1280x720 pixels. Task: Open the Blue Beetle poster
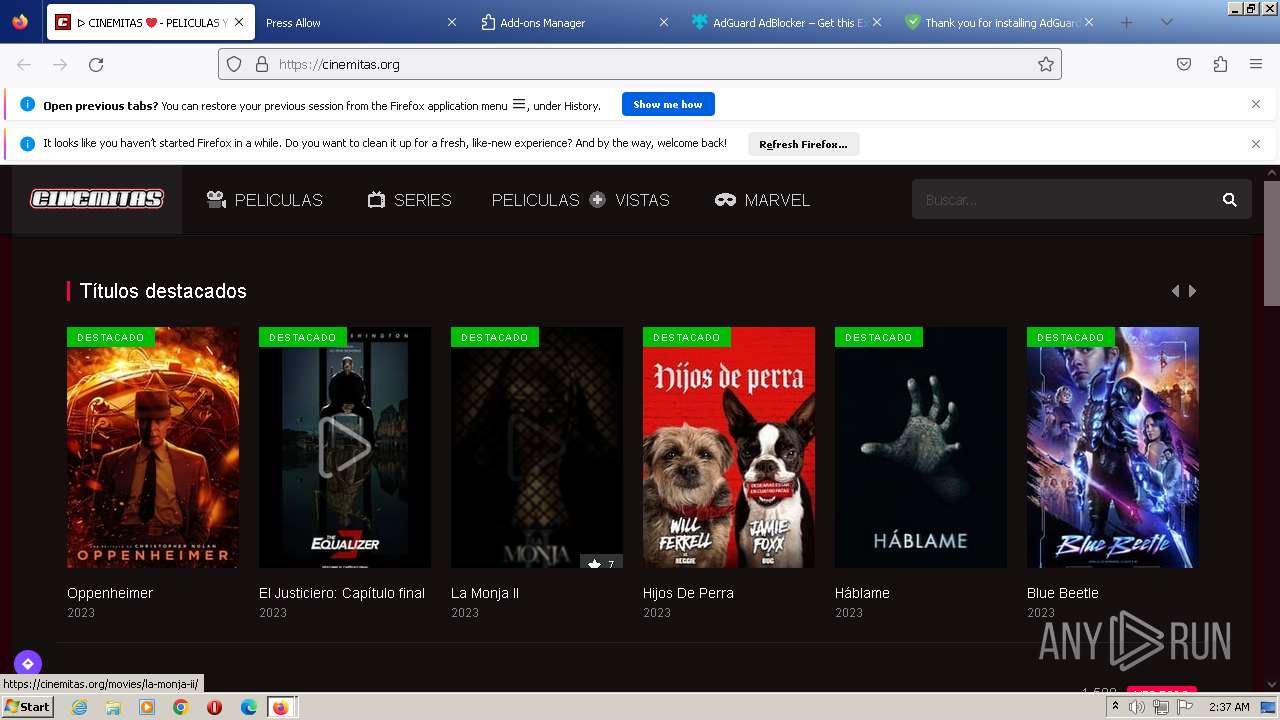1113,447
